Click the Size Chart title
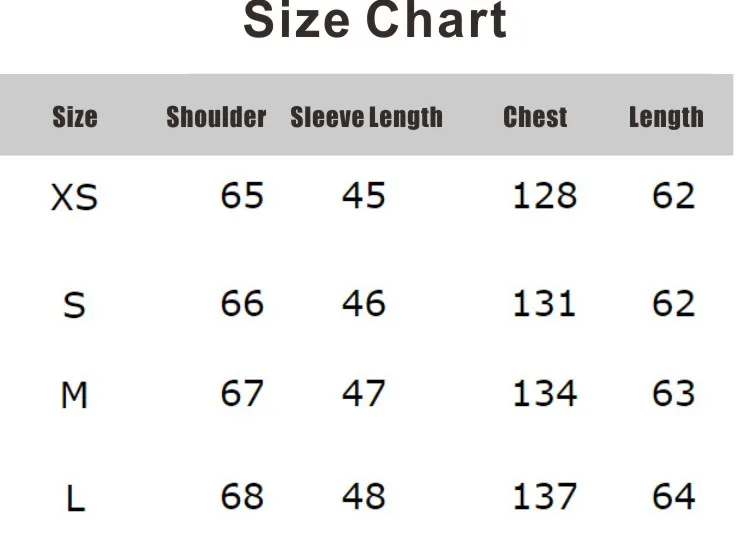The height and width of the screenshot is (540, 750). coord(375,20)
